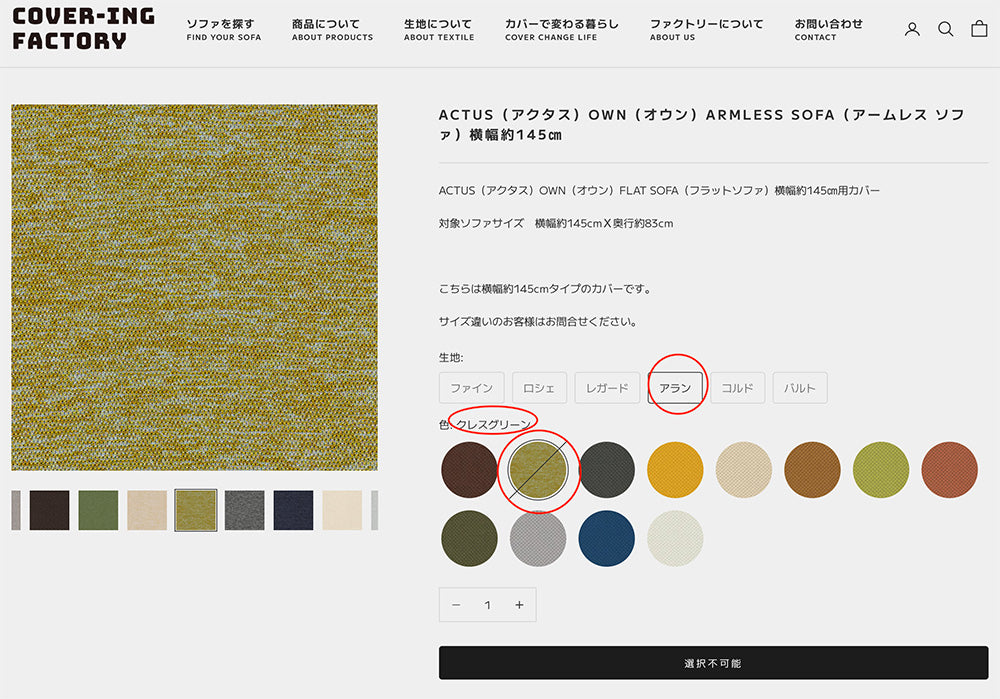Decrease quantity with the minus button
The width and height of the screenshot is (1000, 699).
[x=456, y=605]
